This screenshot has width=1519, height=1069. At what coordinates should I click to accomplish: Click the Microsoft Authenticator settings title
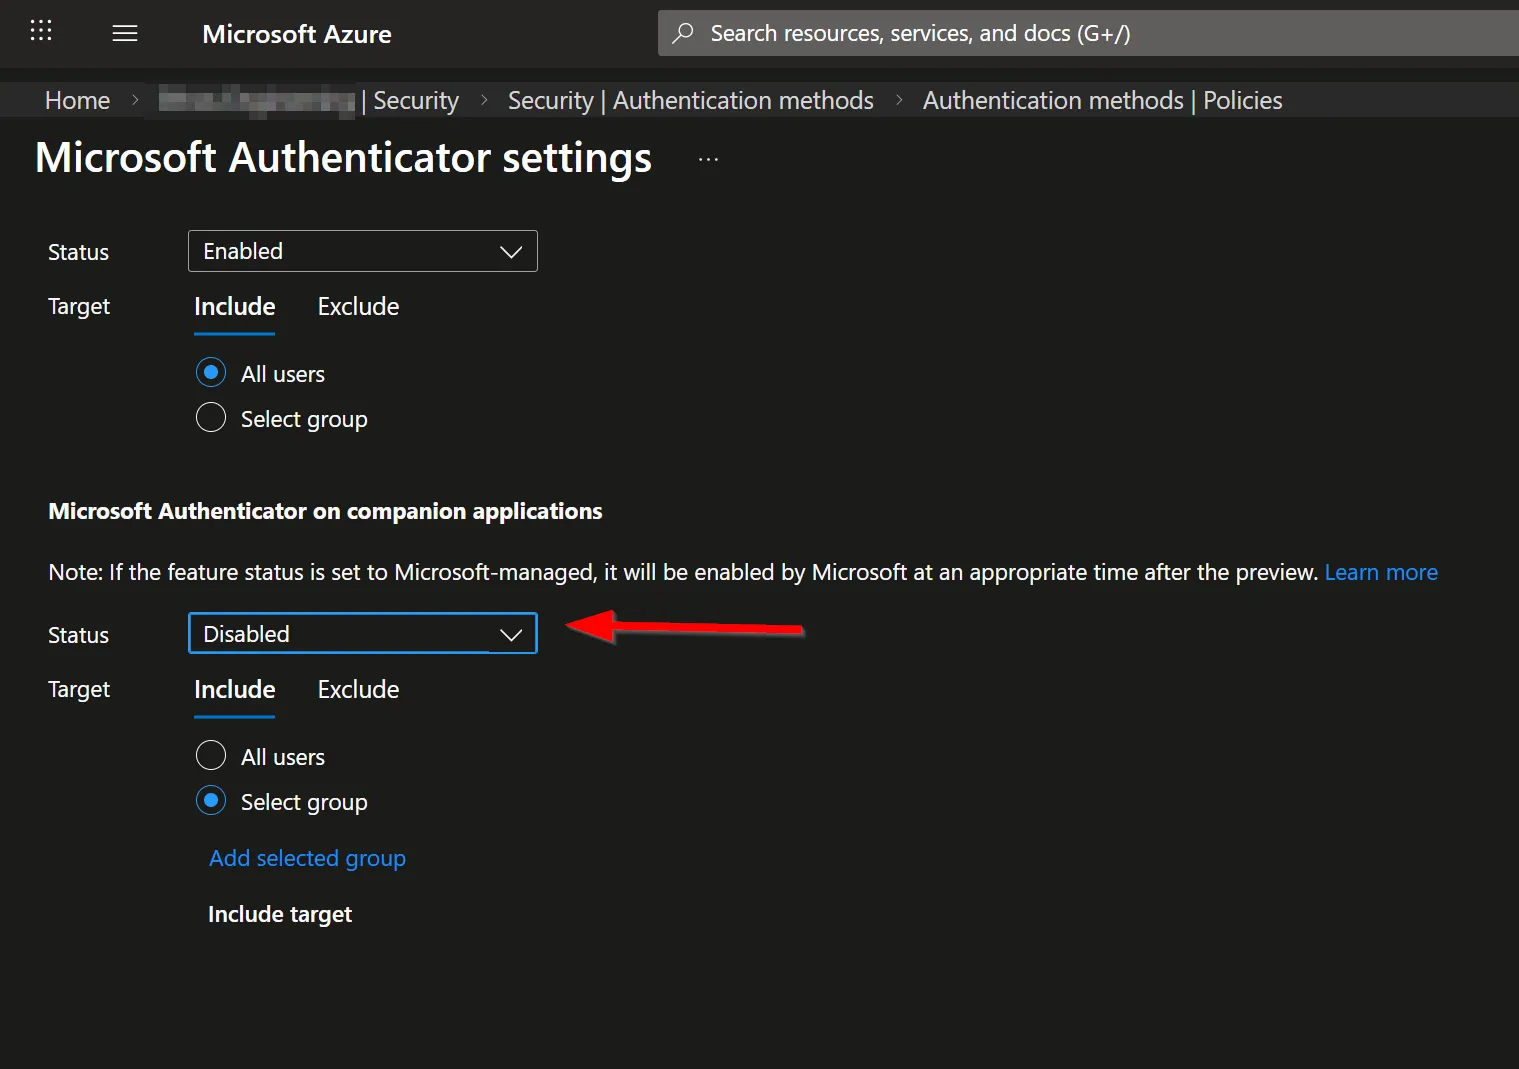(x=344, y=158)
